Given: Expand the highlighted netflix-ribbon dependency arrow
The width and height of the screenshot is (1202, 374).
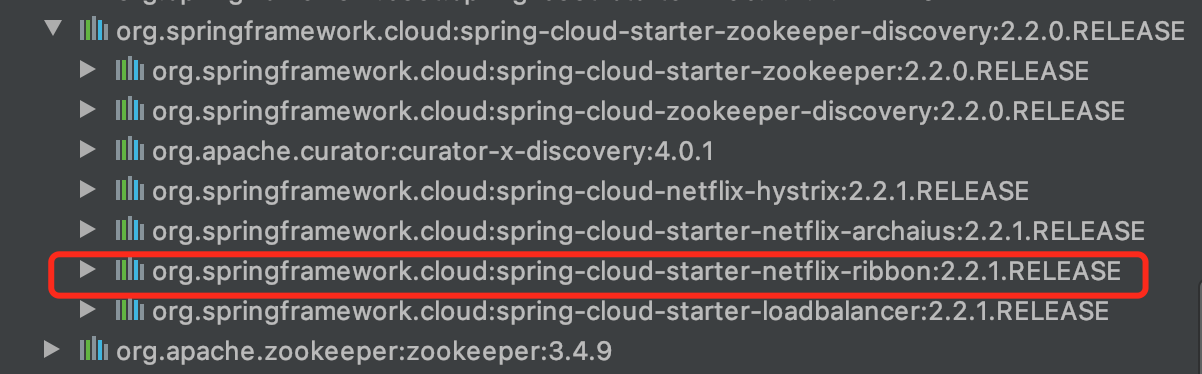Looking at the screenshot, I should pos(88,271).
